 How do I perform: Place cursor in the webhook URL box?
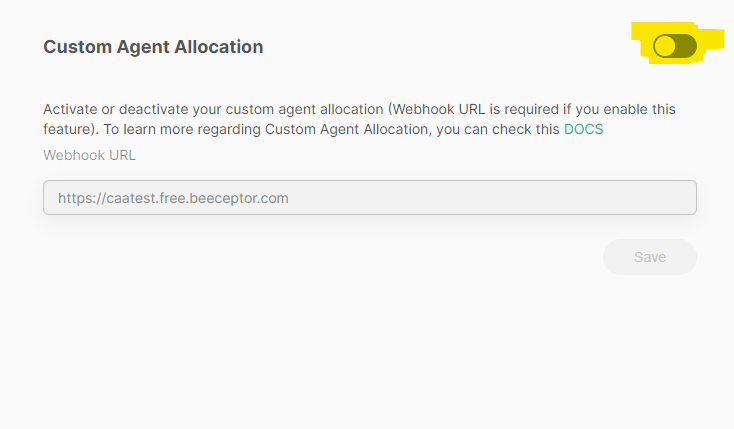click(369, 198)
